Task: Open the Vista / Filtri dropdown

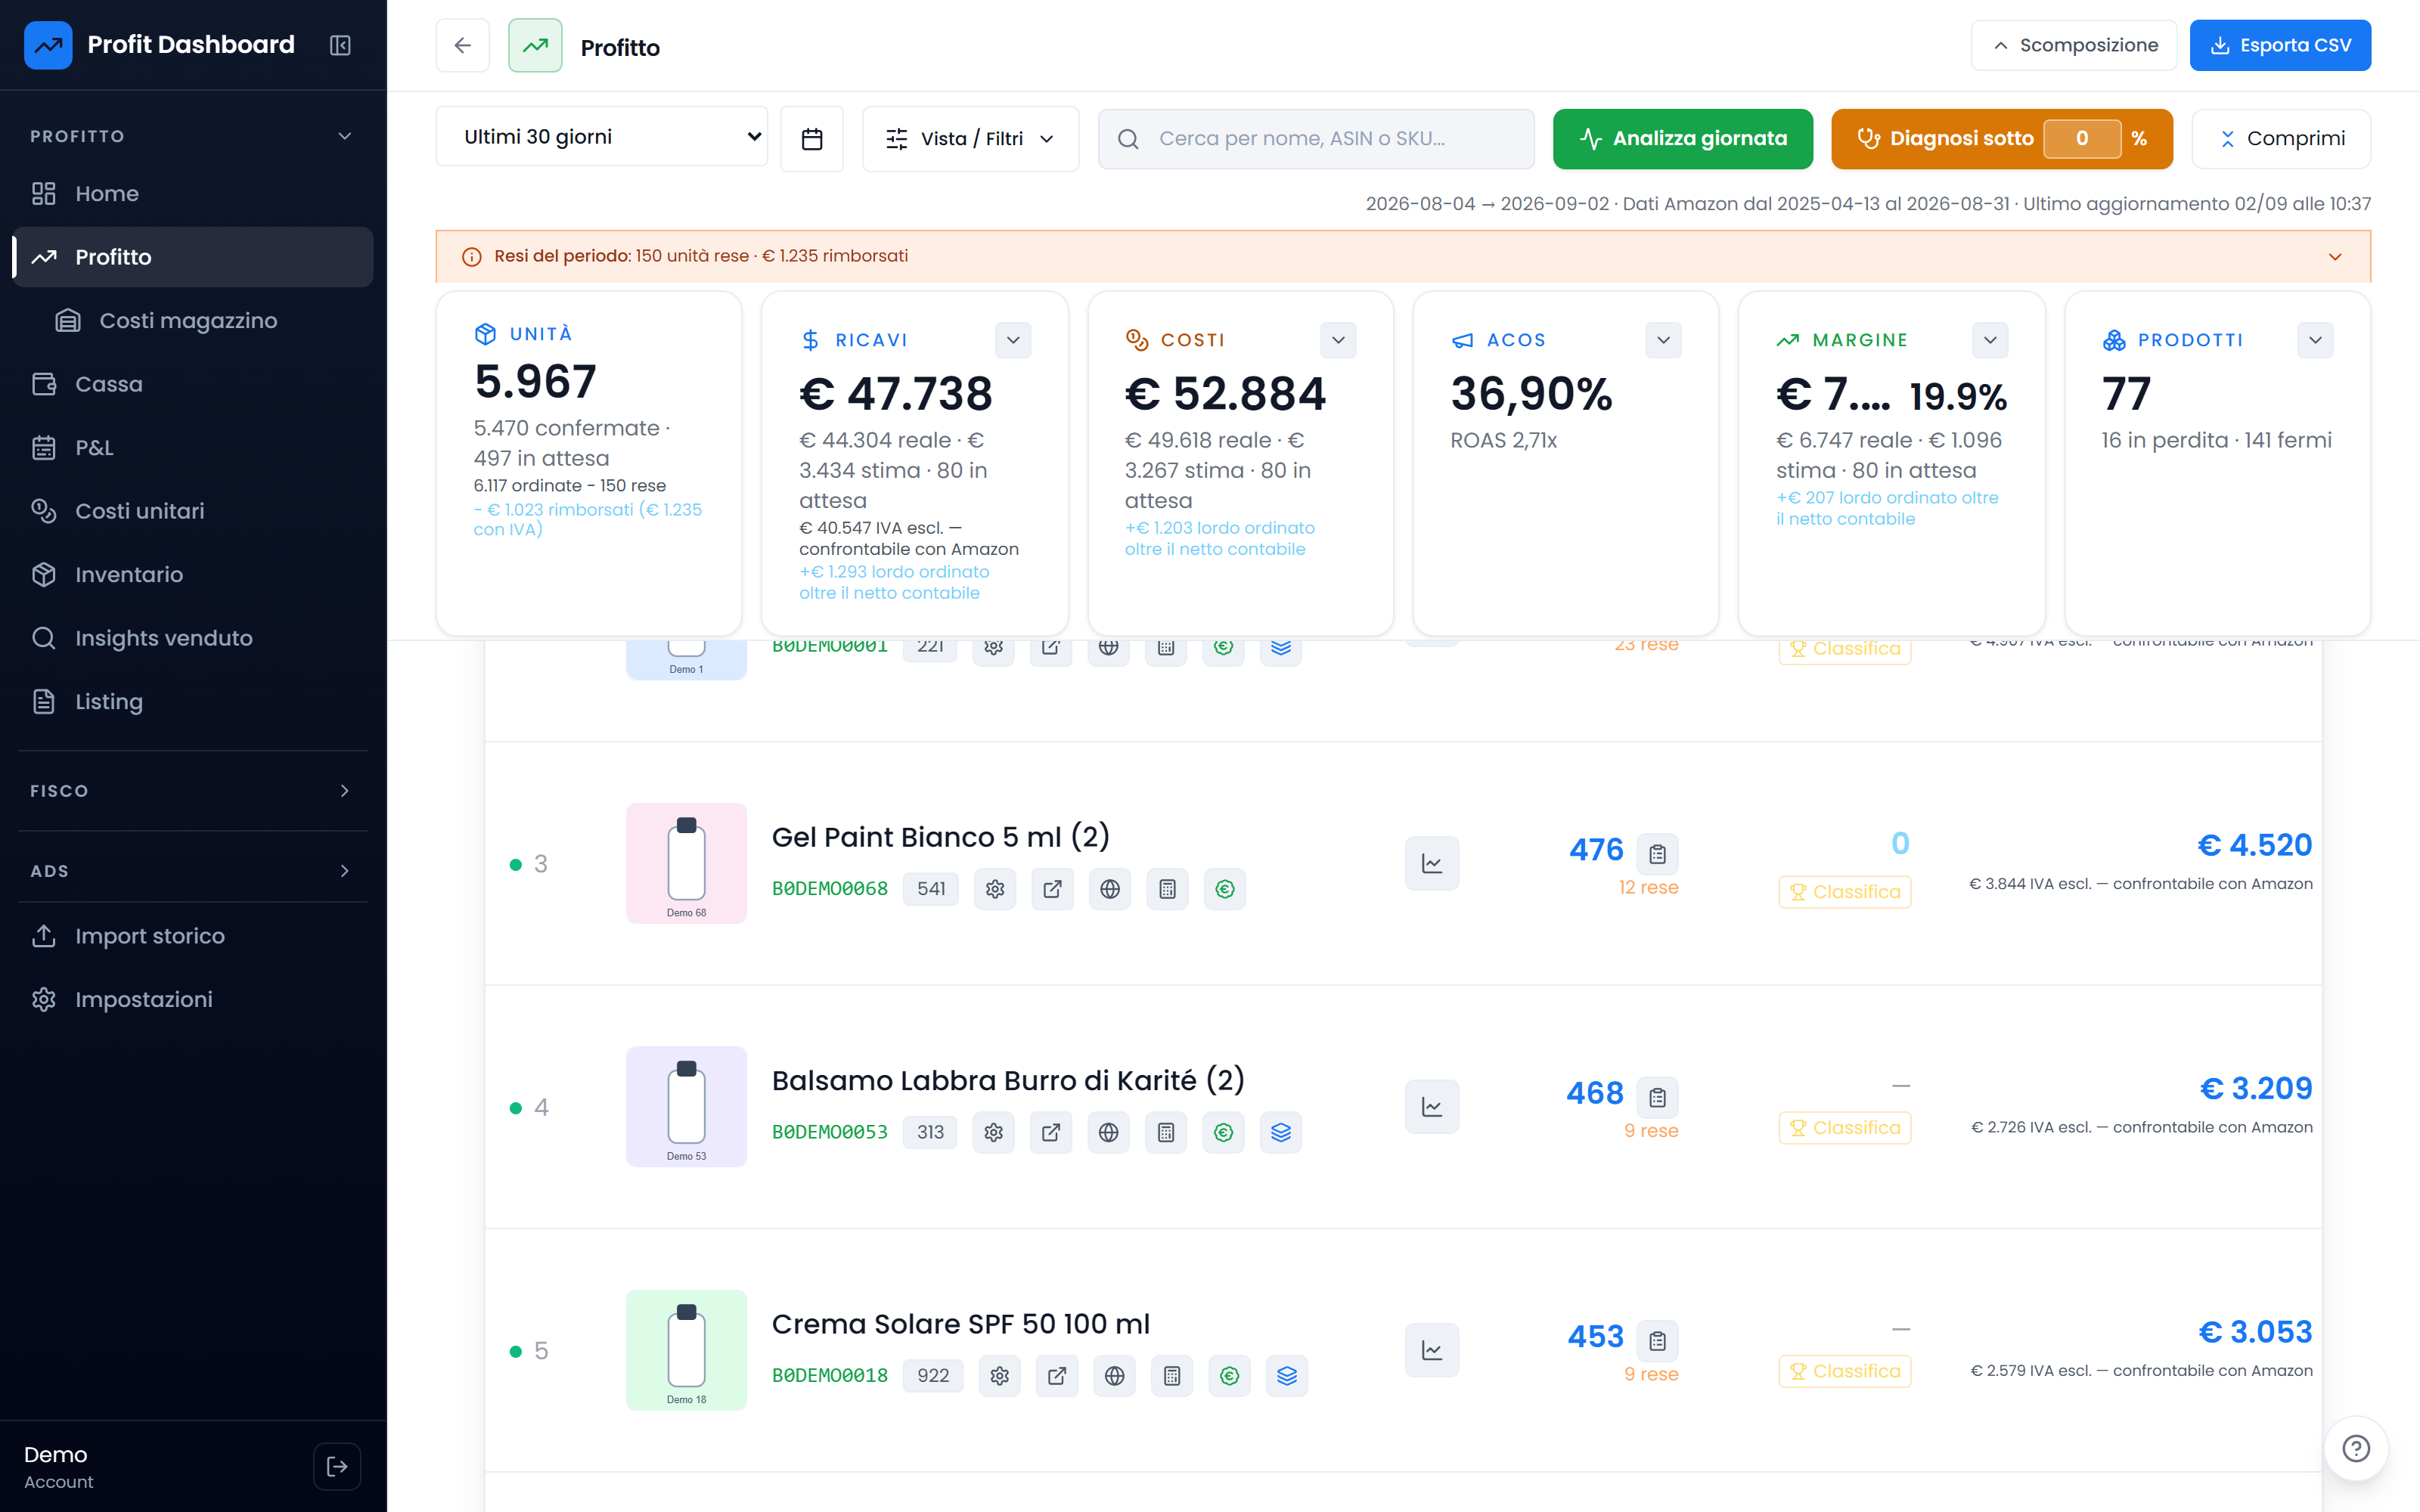Action: [970, 138]
